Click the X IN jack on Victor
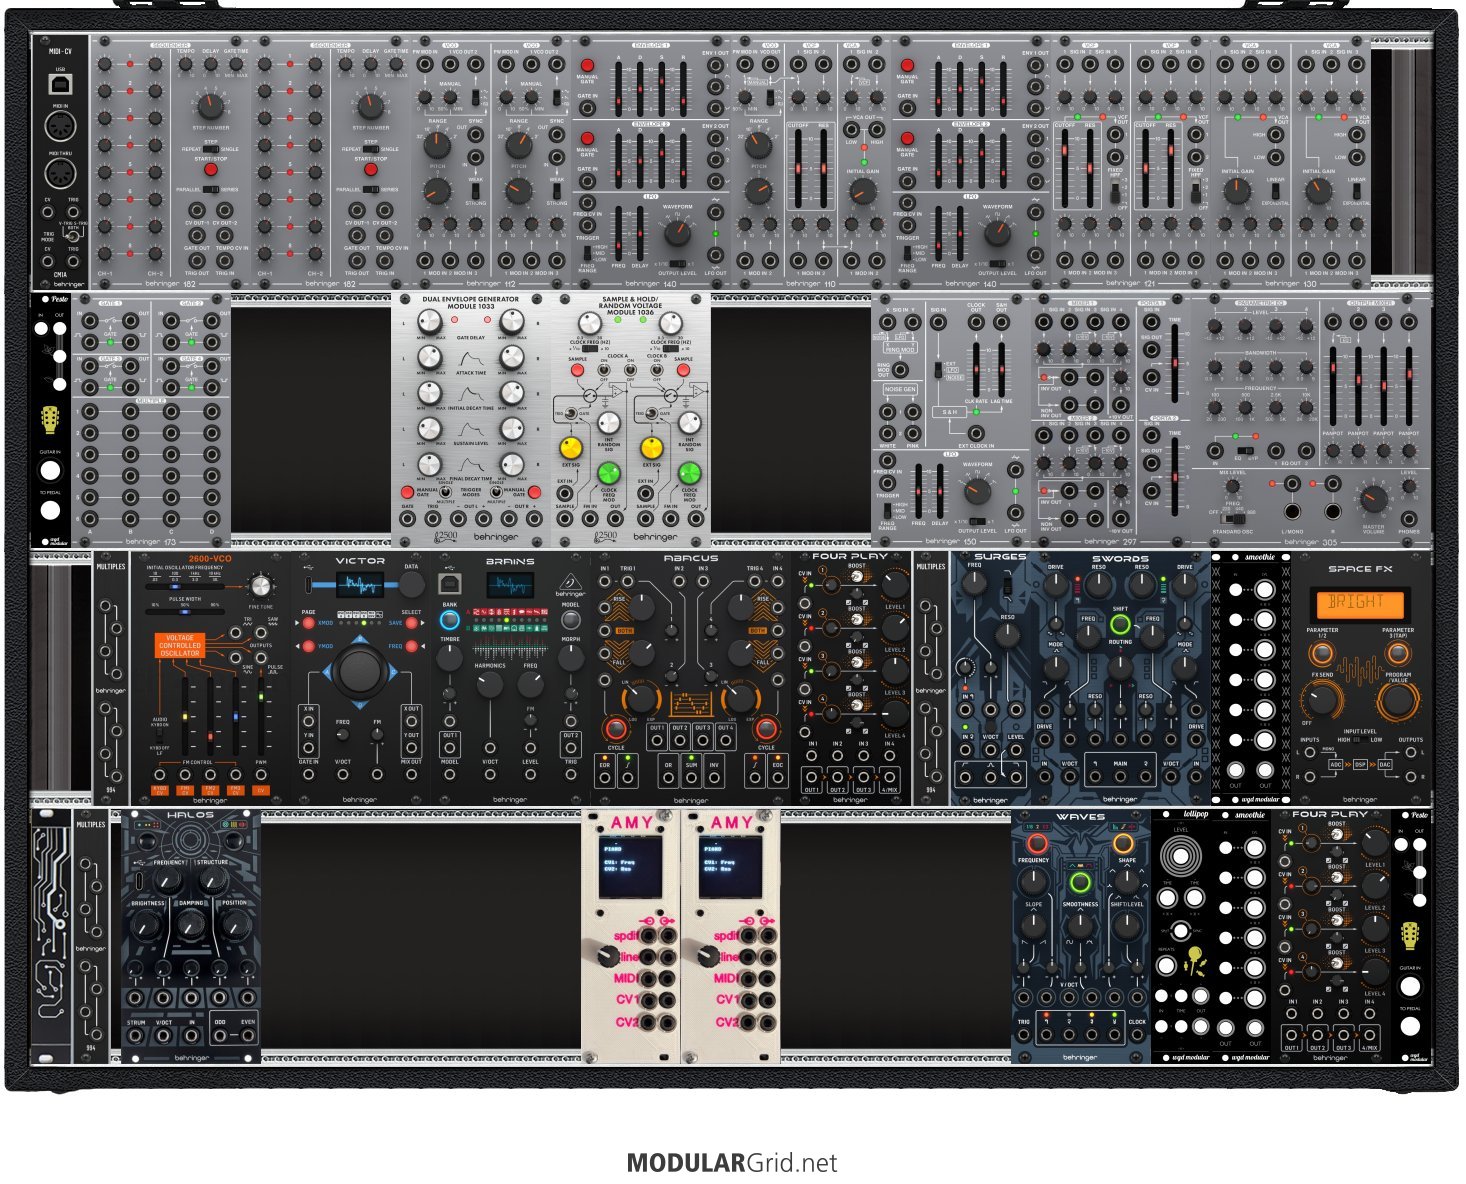This screenshot has height=1184, width=1466. (x=309, y=720)
